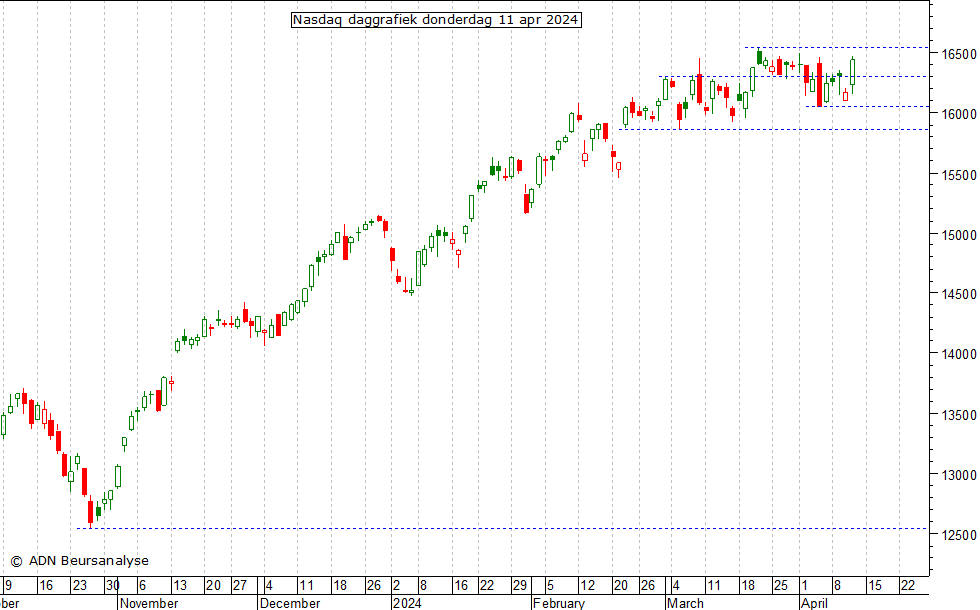Click the 'December' month label
The height and width of the screenshot is (610, 980).
coord(290,603)
